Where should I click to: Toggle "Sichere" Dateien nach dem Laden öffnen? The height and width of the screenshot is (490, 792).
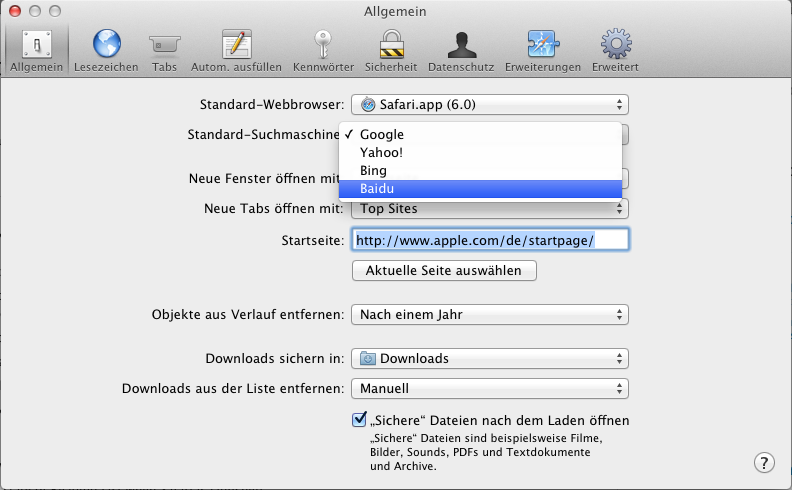click(x=359, y=419)
